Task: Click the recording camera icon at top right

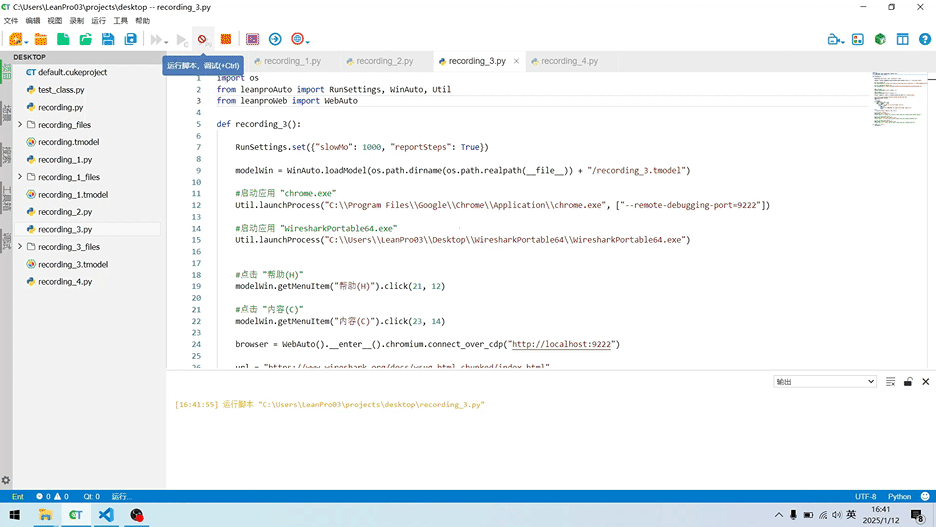Action: point(833,39)
